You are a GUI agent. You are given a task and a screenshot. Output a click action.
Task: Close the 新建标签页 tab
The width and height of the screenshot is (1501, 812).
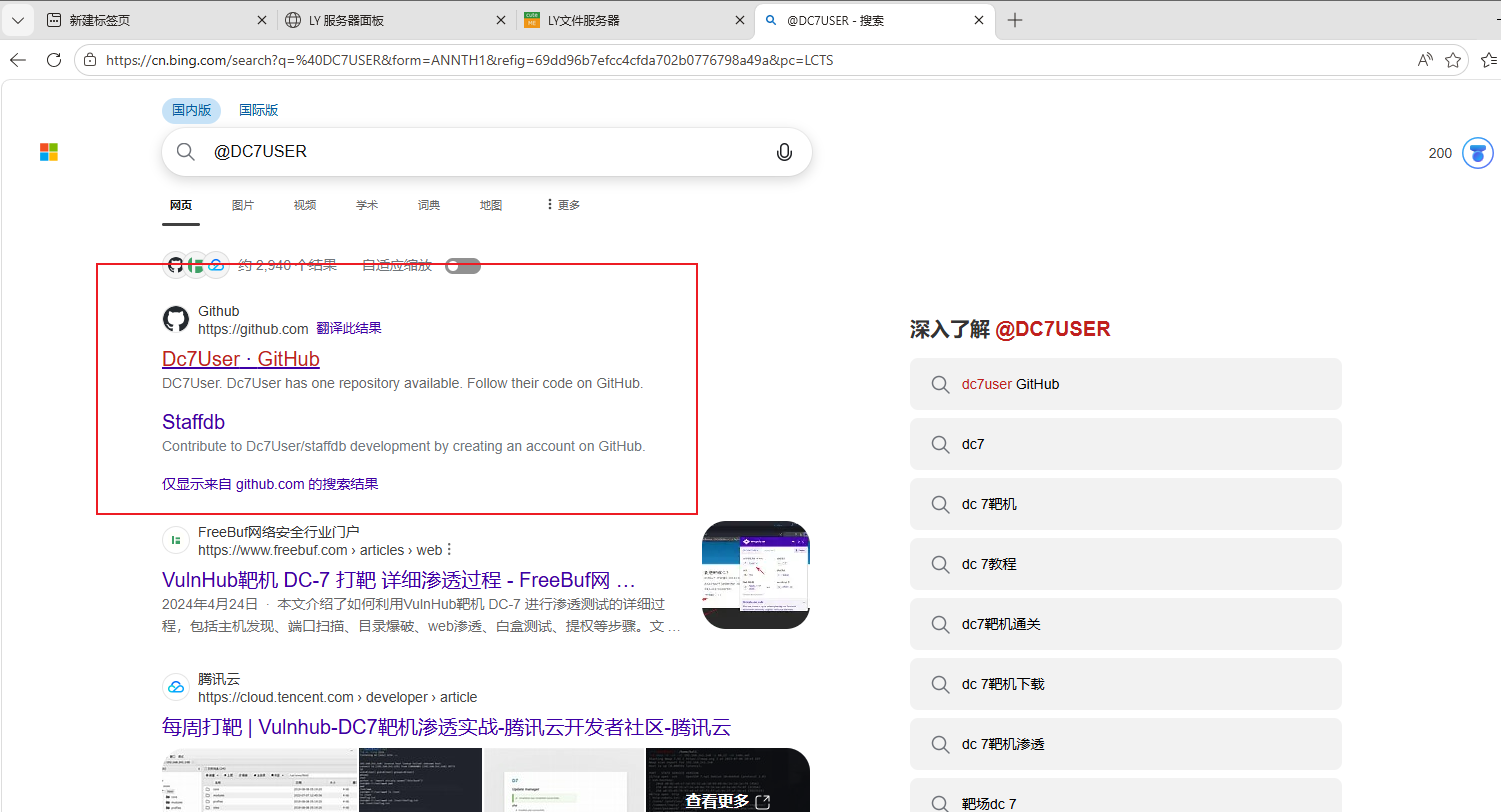(262, 20)
